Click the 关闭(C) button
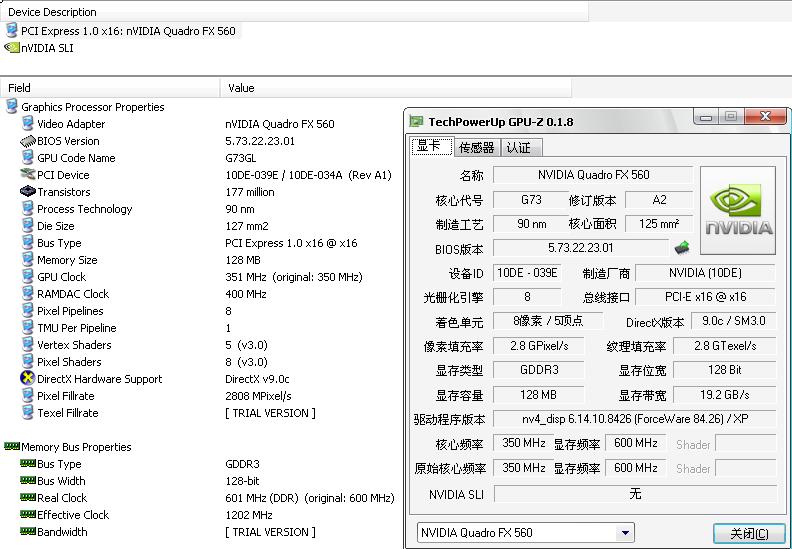 click(x=749, y=533)
